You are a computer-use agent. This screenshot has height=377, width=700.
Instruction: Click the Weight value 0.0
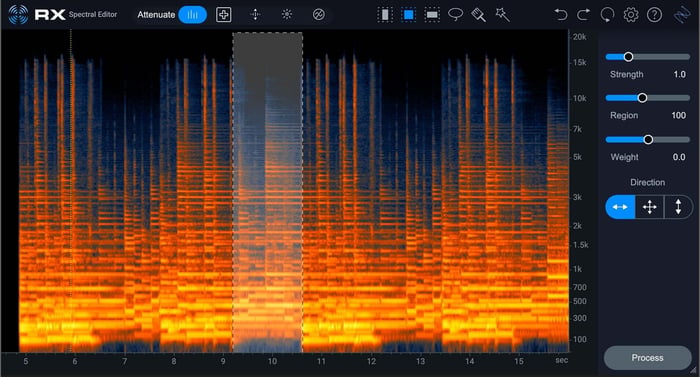click(679, 157)
